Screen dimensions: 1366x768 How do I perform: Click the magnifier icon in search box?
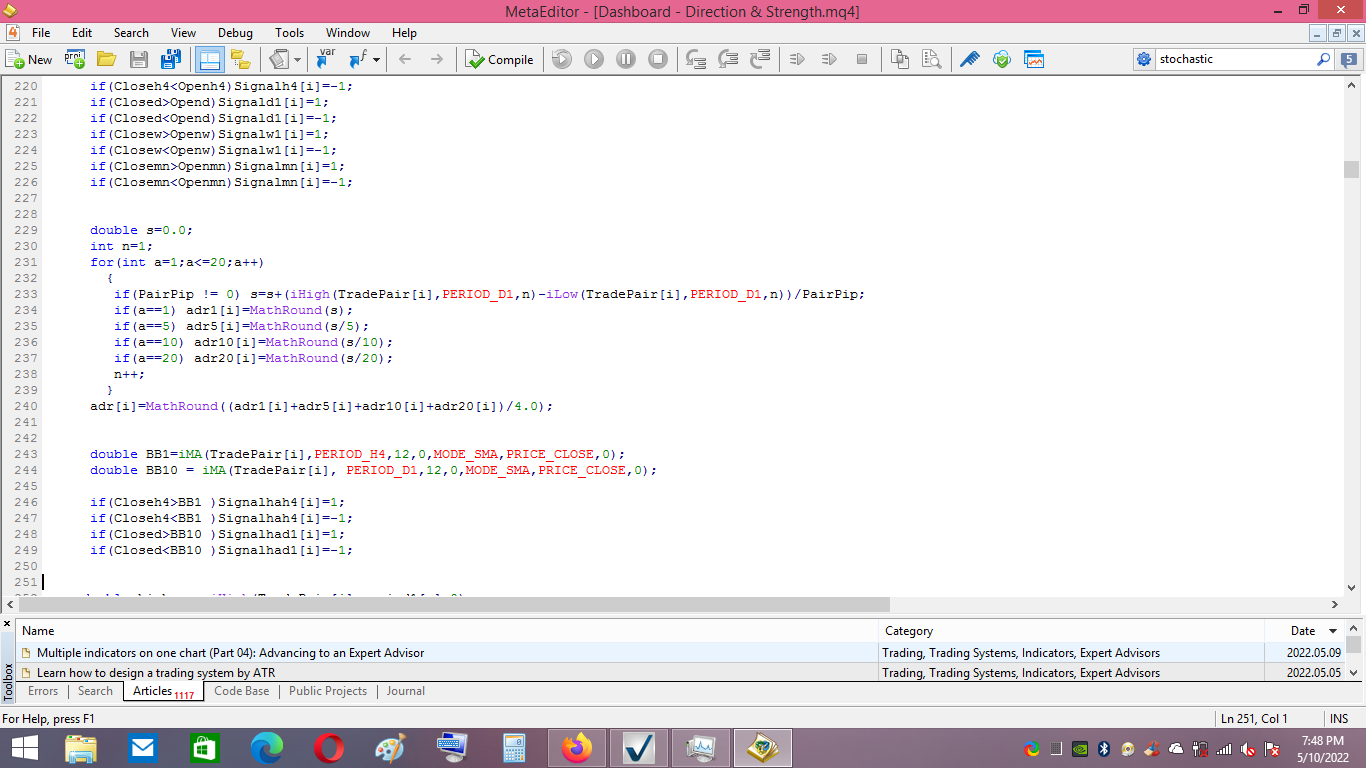pos(1324,60)
